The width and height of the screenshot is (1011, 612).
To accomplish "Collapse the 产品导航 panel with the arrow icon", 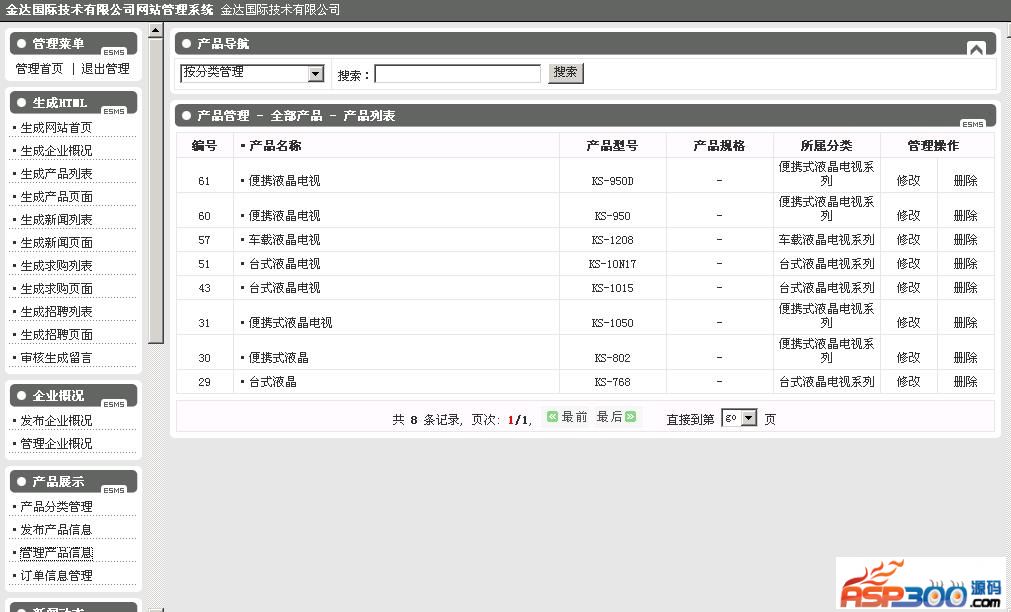I will coord(976,48).
